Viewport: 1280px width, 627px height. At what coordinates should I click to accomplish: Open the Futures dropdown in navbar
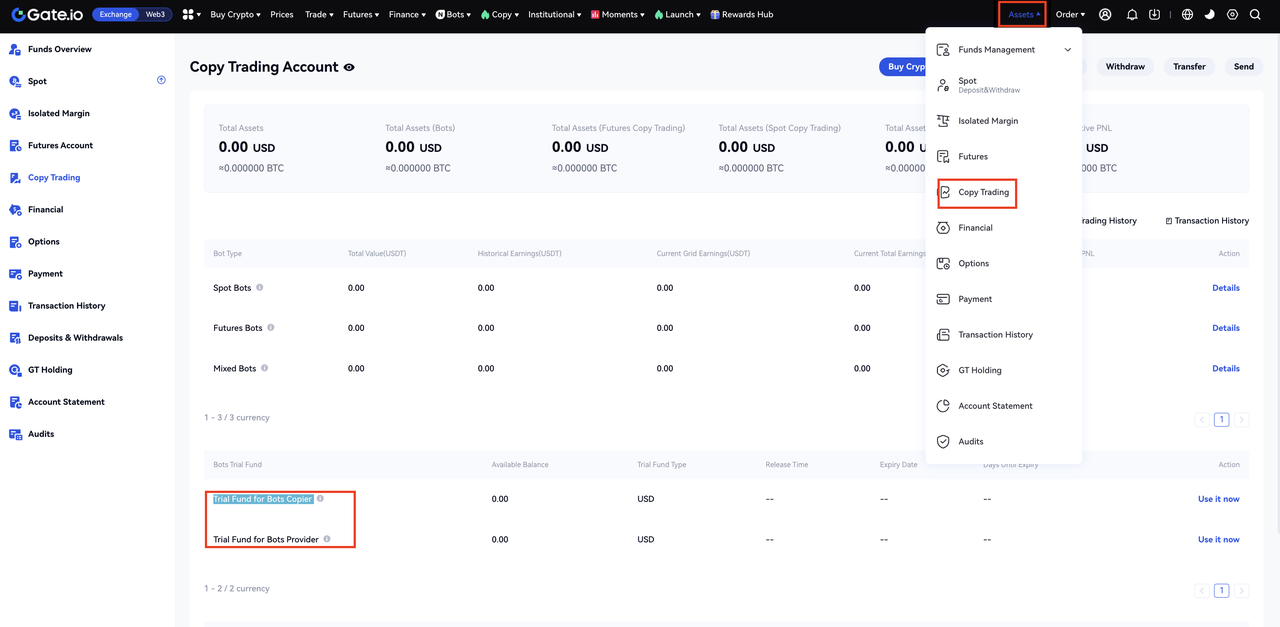[360, 15]
